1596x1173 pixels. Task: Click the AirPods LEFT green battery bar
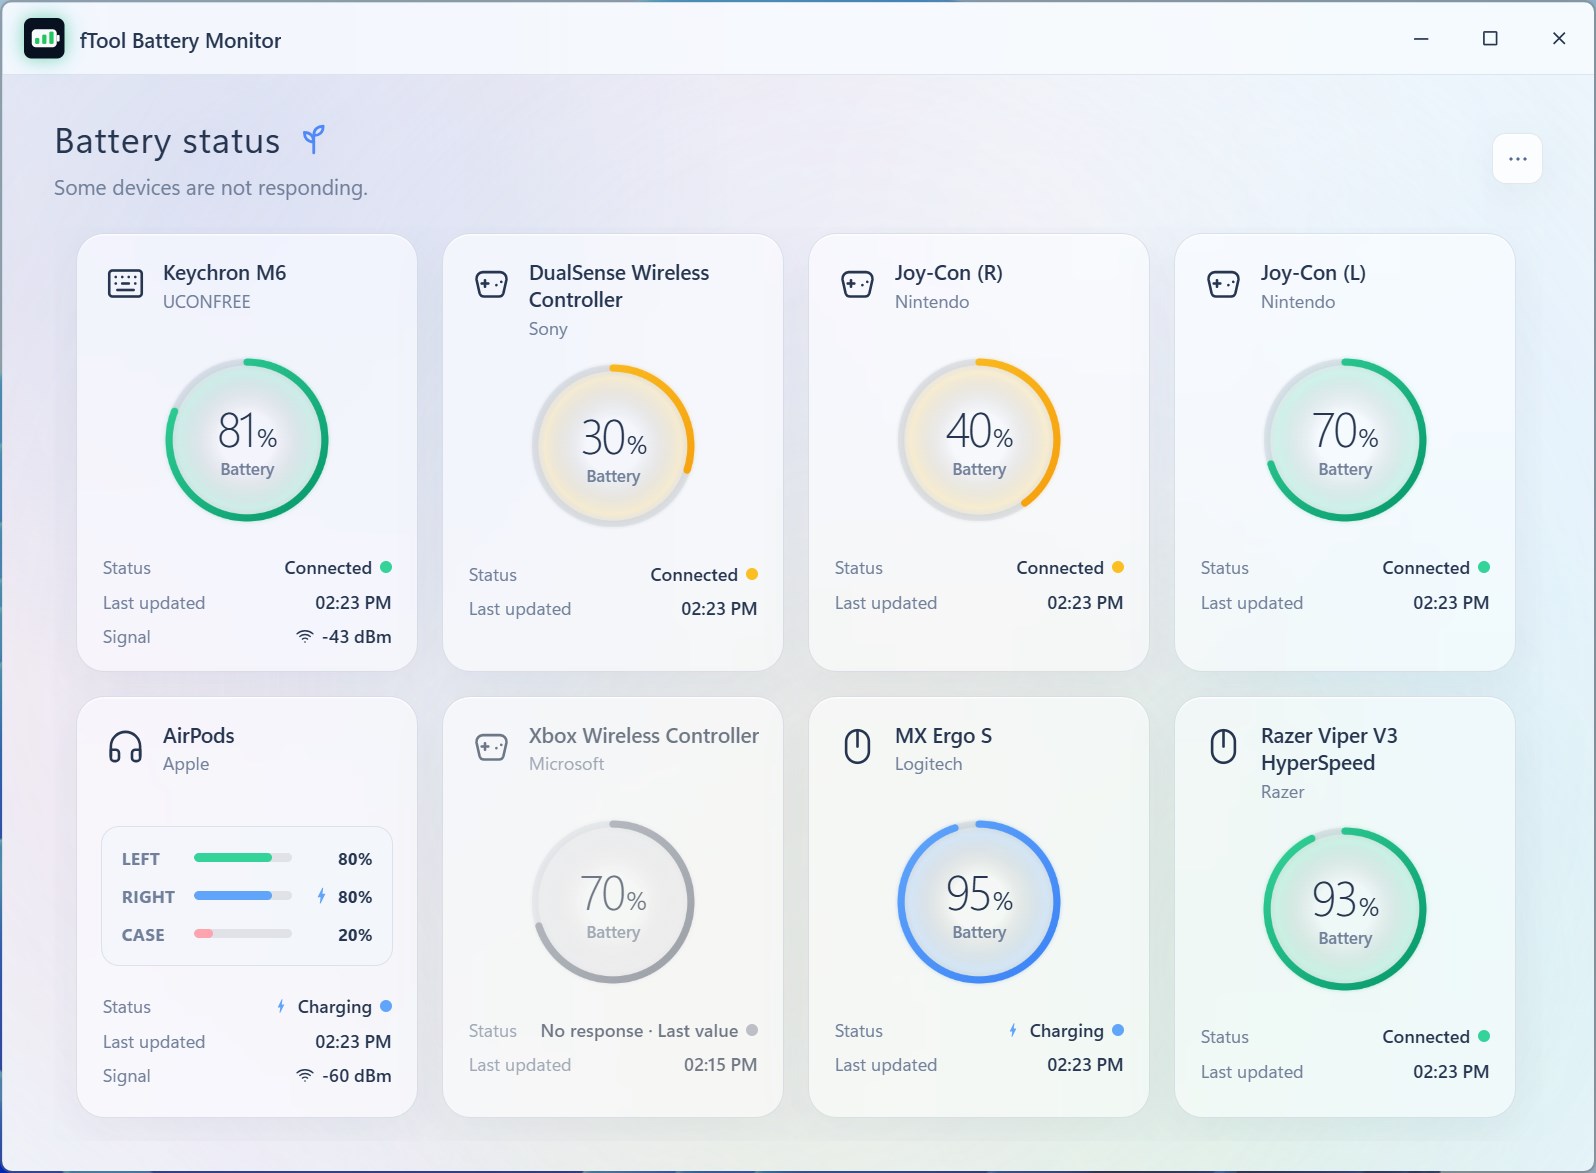[243, 858]
